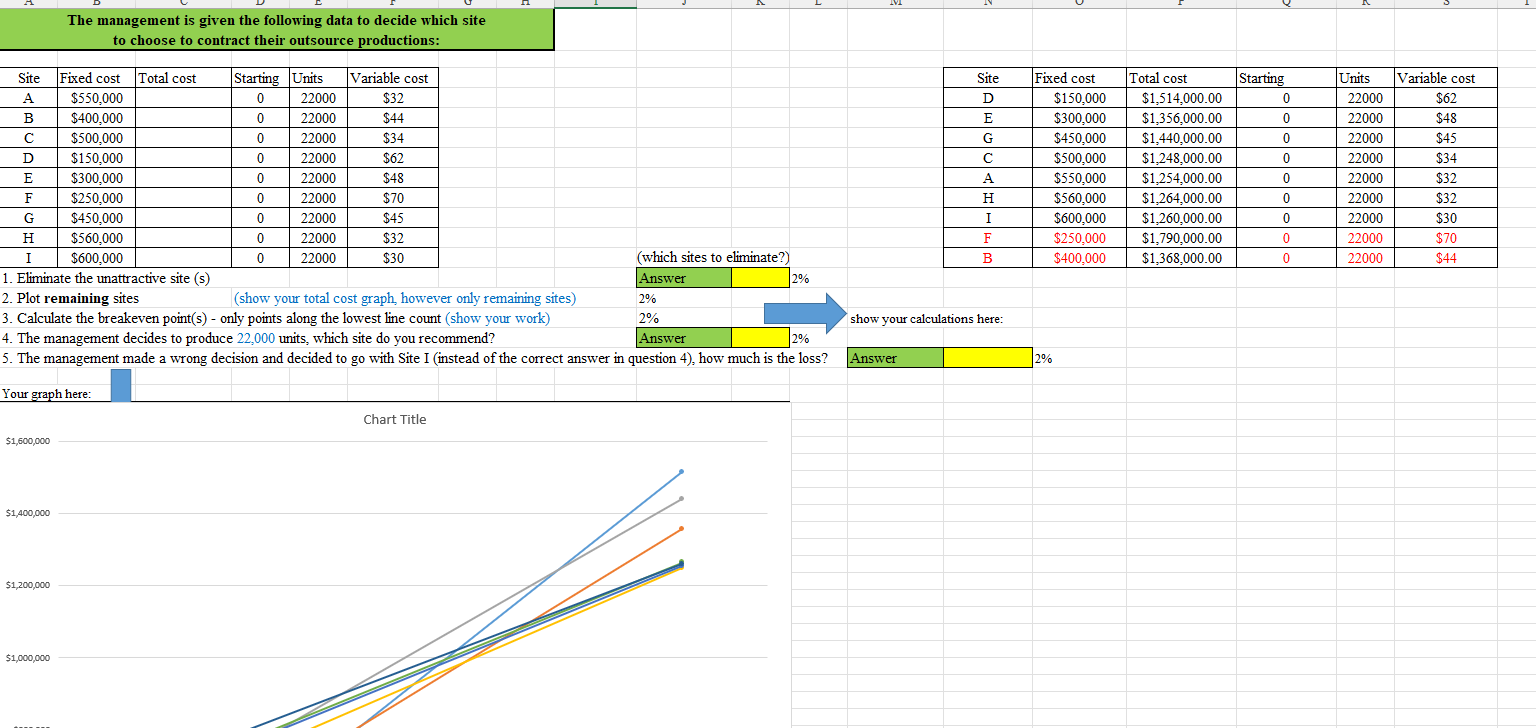Click the yellow answer cell for question 1

pos(759,278)
